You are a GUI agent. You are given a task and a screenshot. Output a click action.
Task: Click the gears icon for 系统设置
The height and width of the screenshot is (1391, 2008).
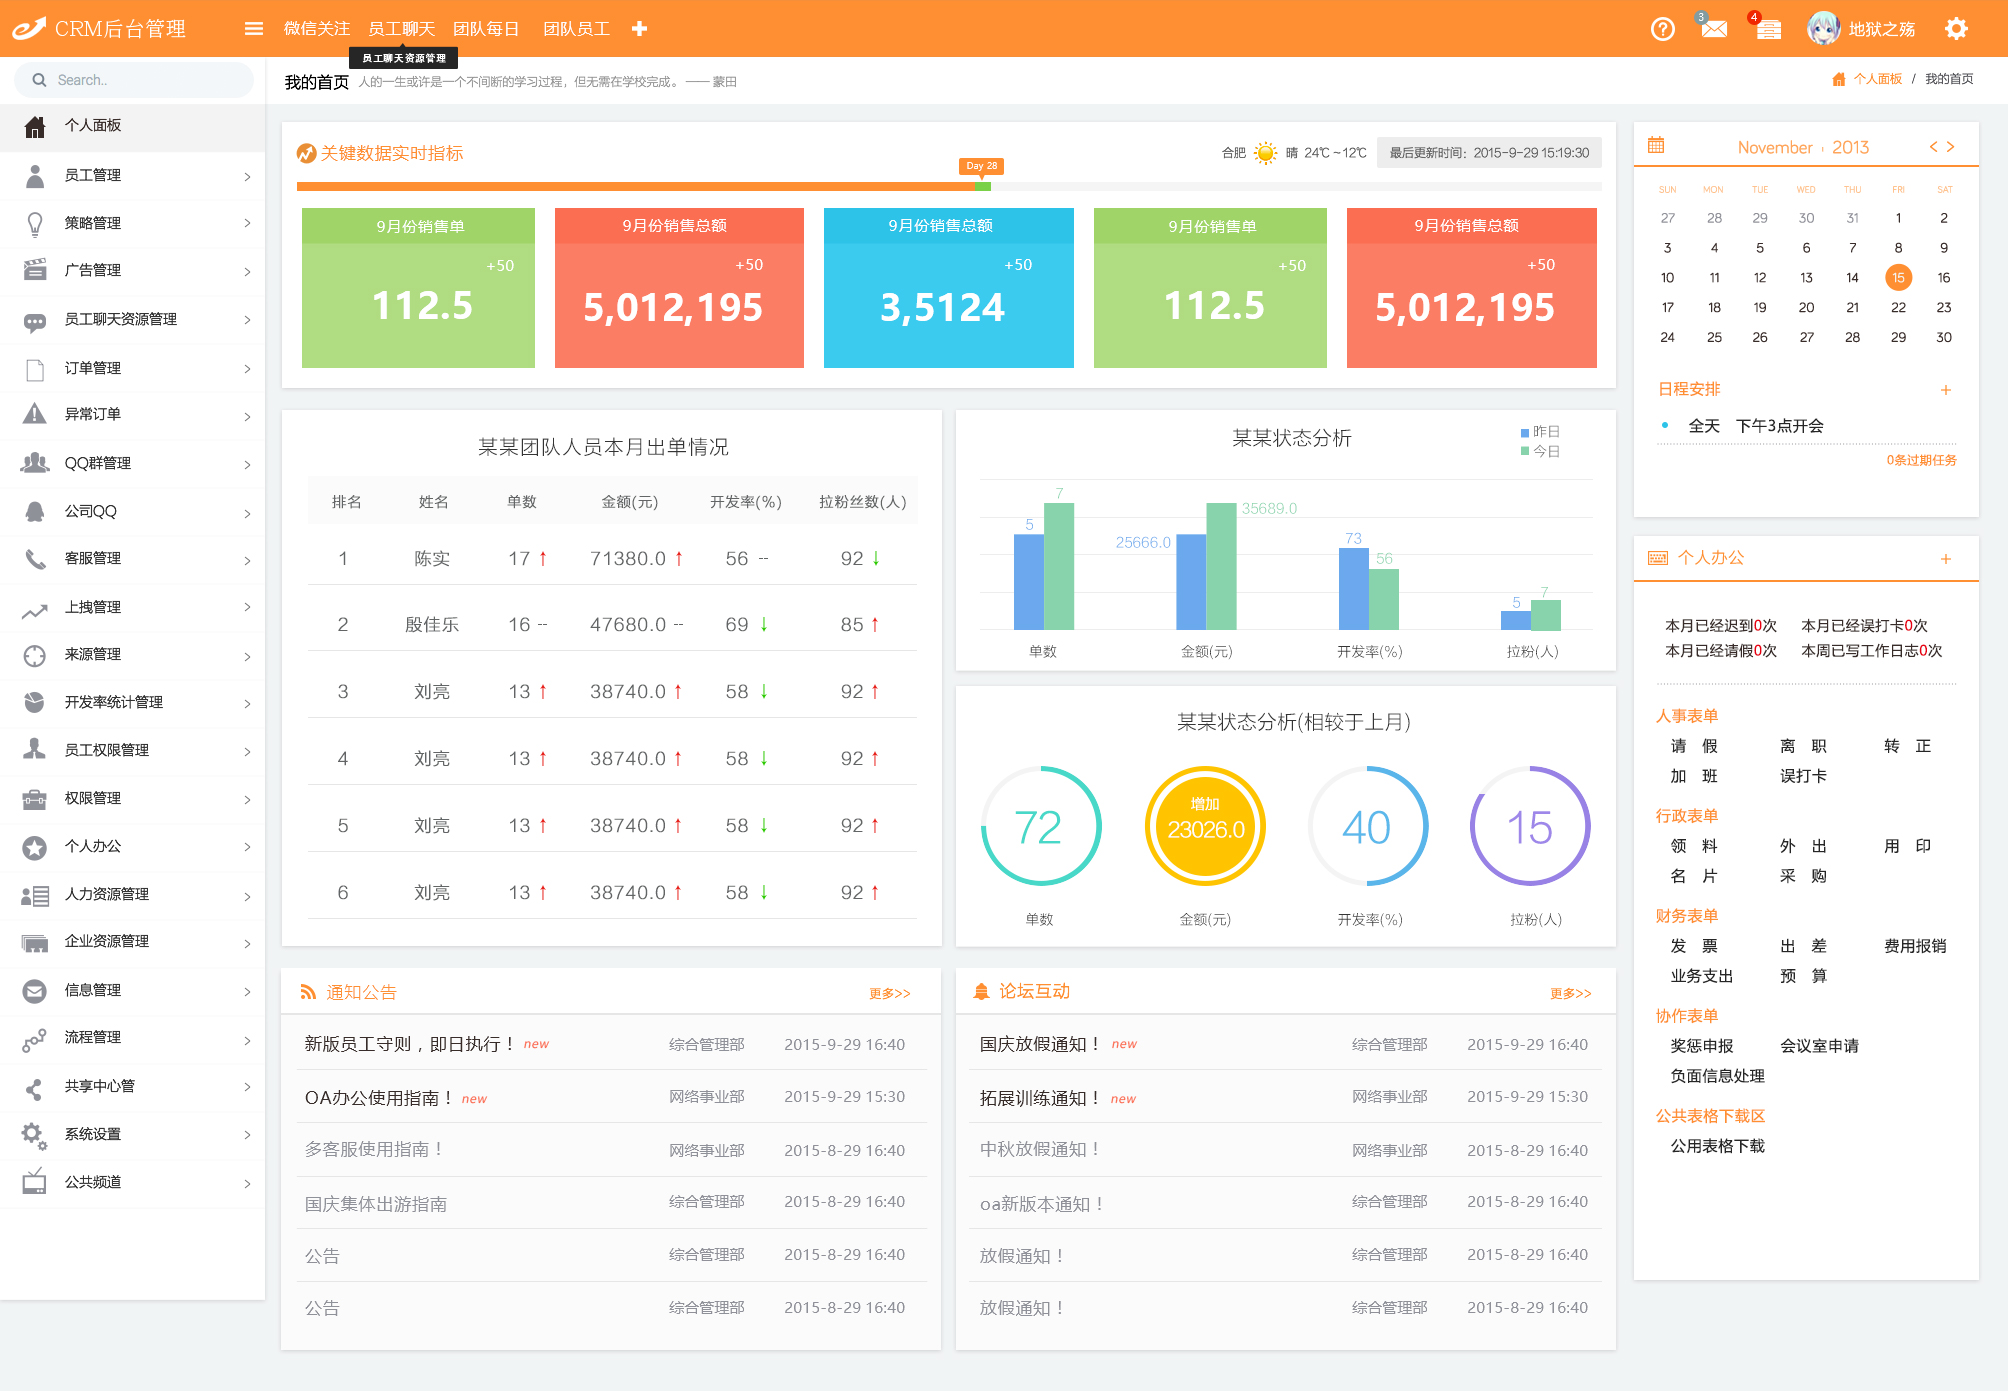(35, 1135)
